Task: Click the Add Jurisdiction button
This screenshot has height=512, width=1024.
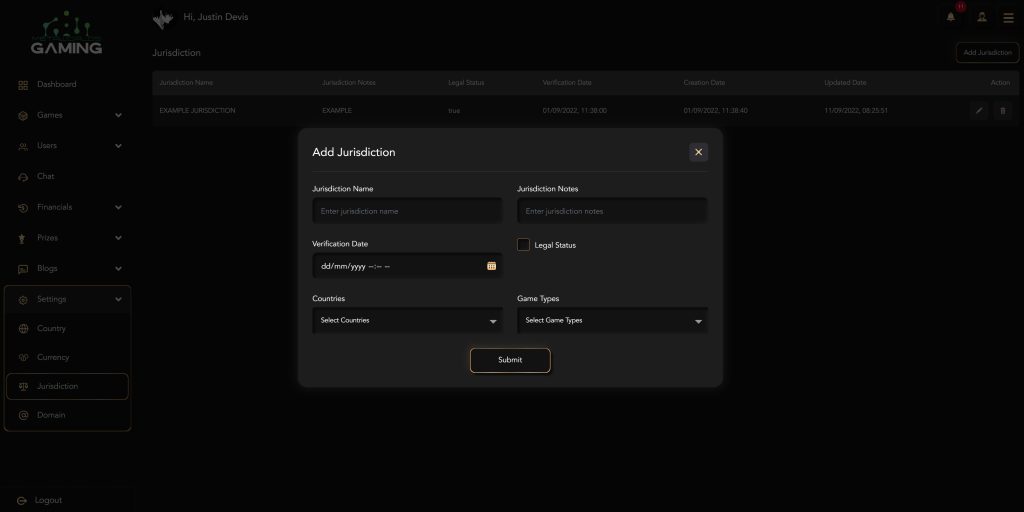Action: pyautogui.click(x=987, y=52)
